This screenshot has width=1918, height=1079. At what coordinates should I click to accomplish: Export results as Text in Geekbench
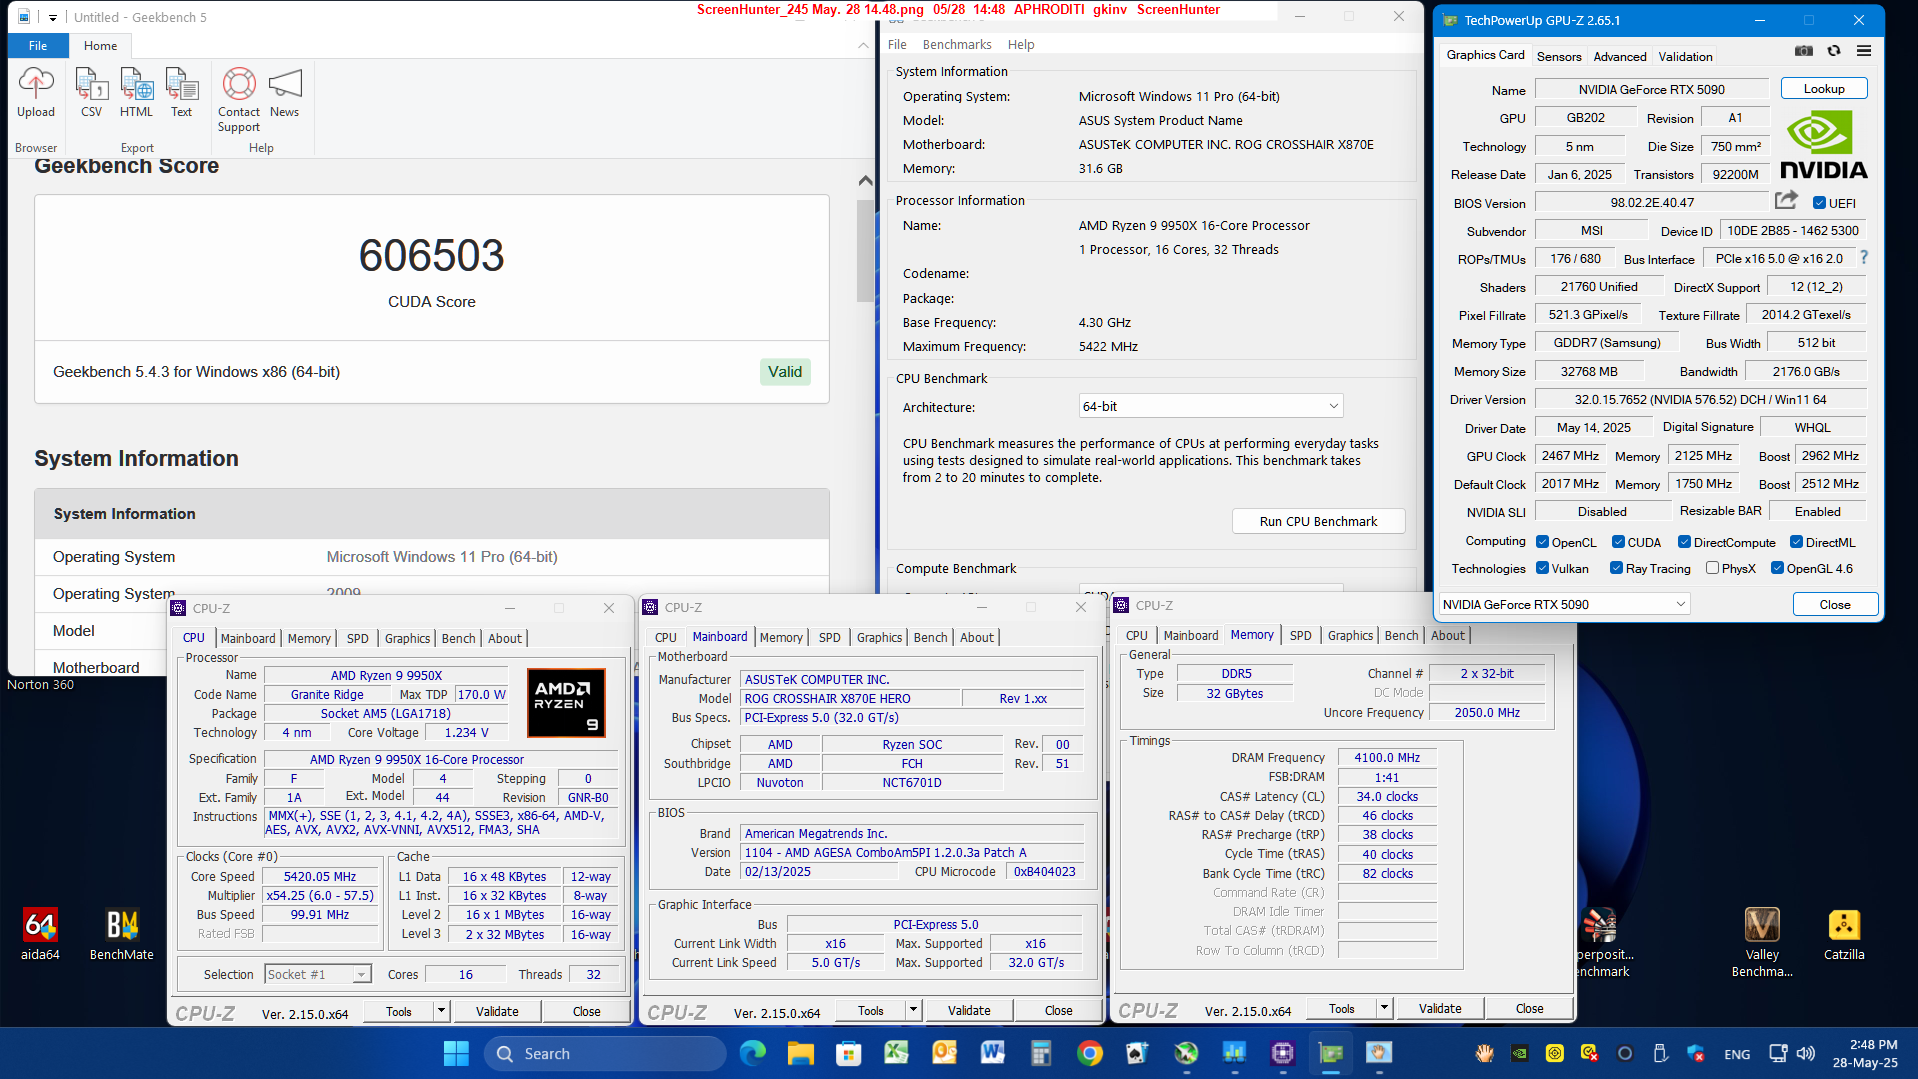click(x=181, y=92)
